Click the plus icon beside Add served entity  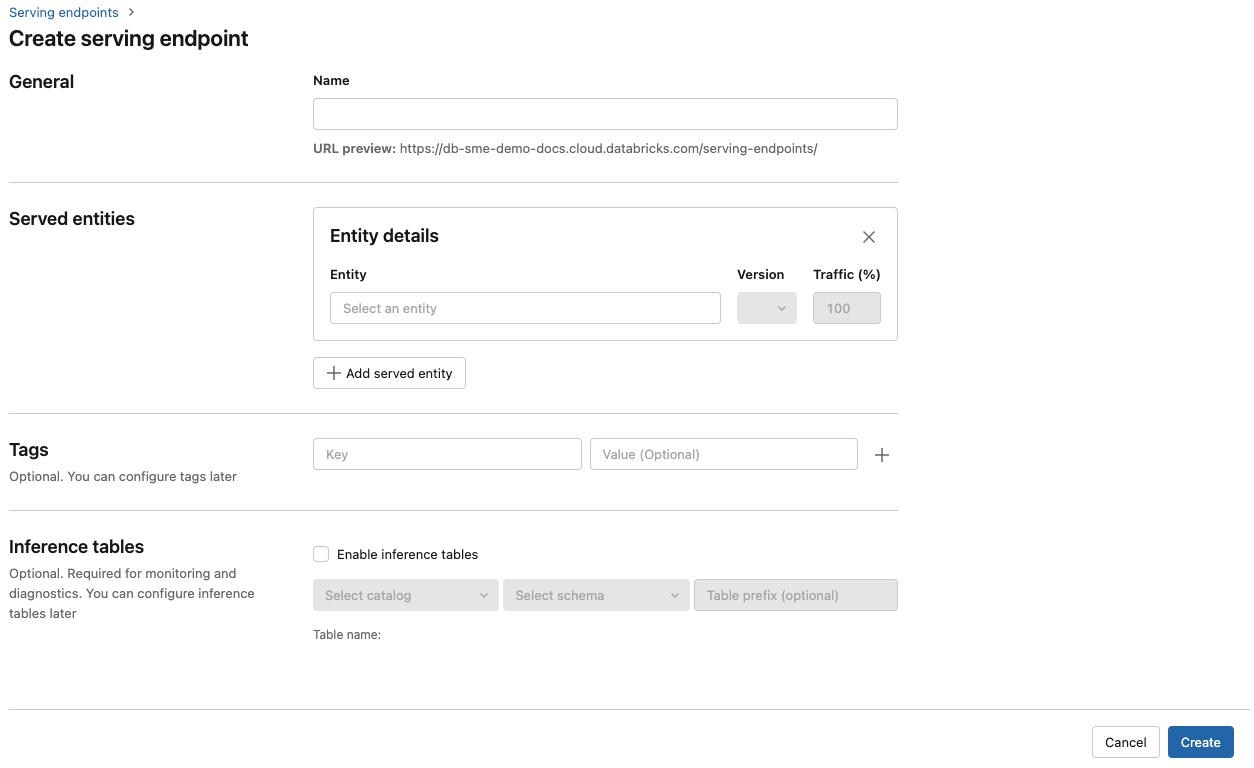click(334, 373)
